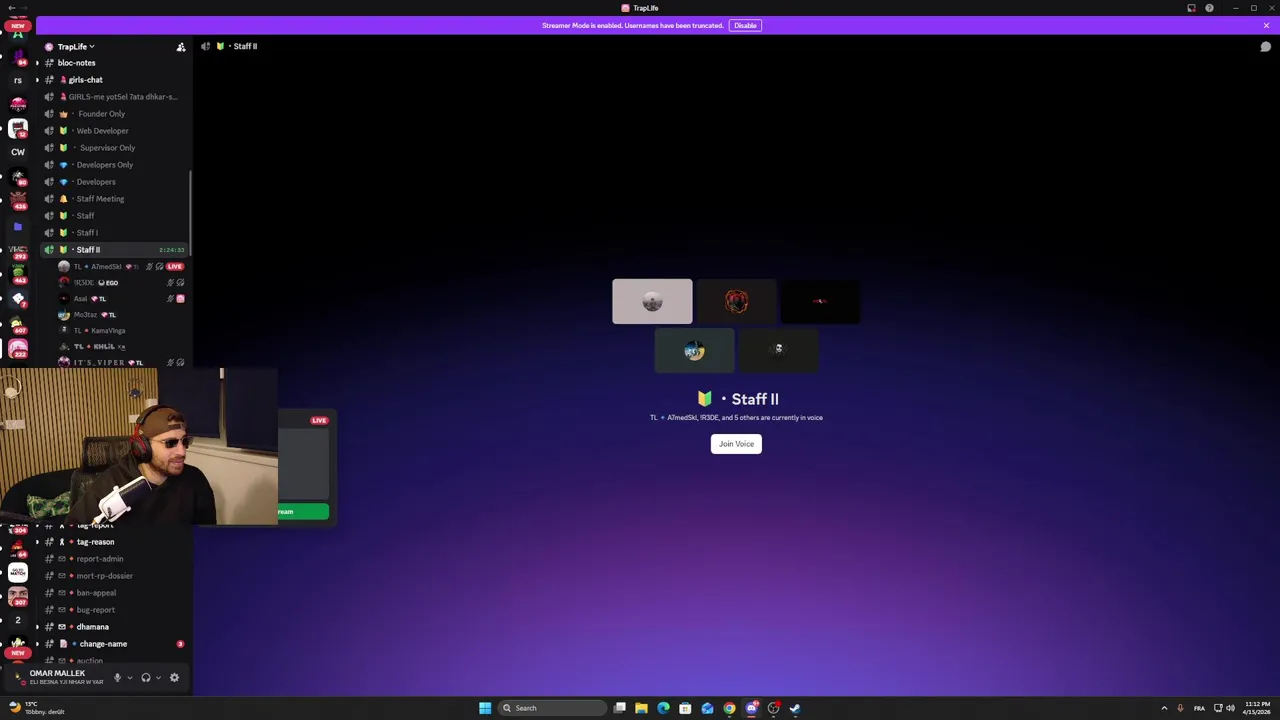Join the Staff Meeting voice channel
1280x720 pixels.
coord(115,199)
